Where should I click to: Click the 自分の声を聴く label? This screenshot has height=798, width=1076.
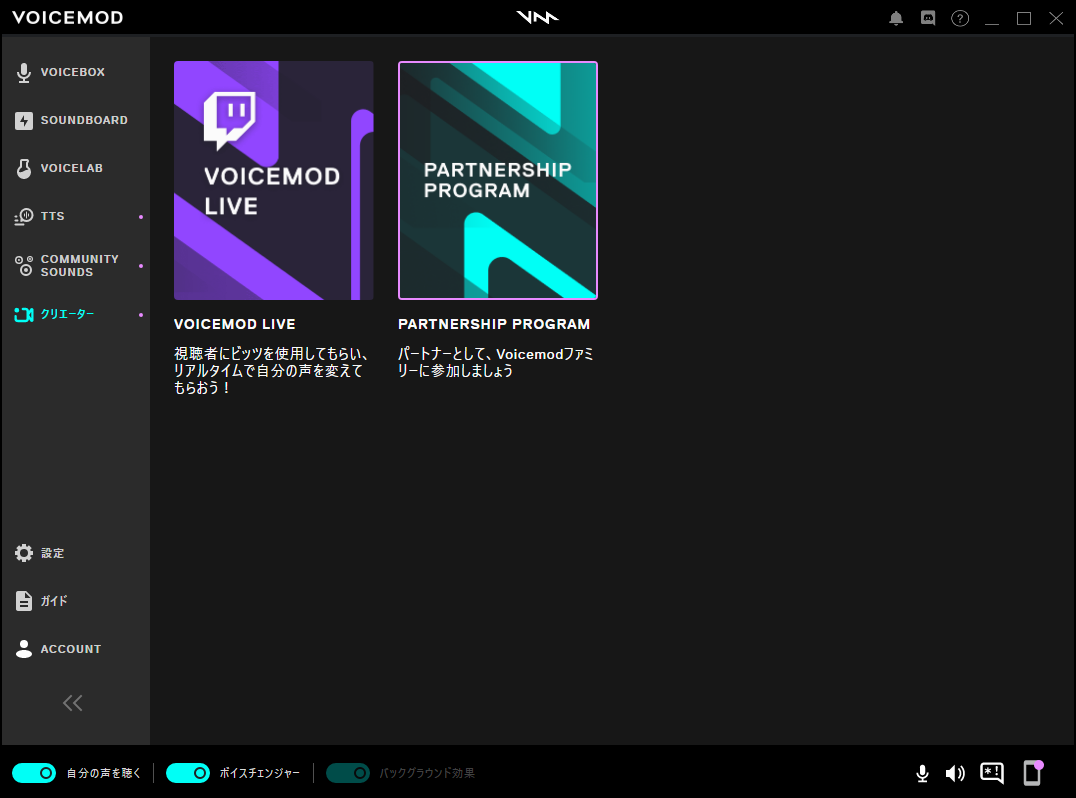(104, 773)
